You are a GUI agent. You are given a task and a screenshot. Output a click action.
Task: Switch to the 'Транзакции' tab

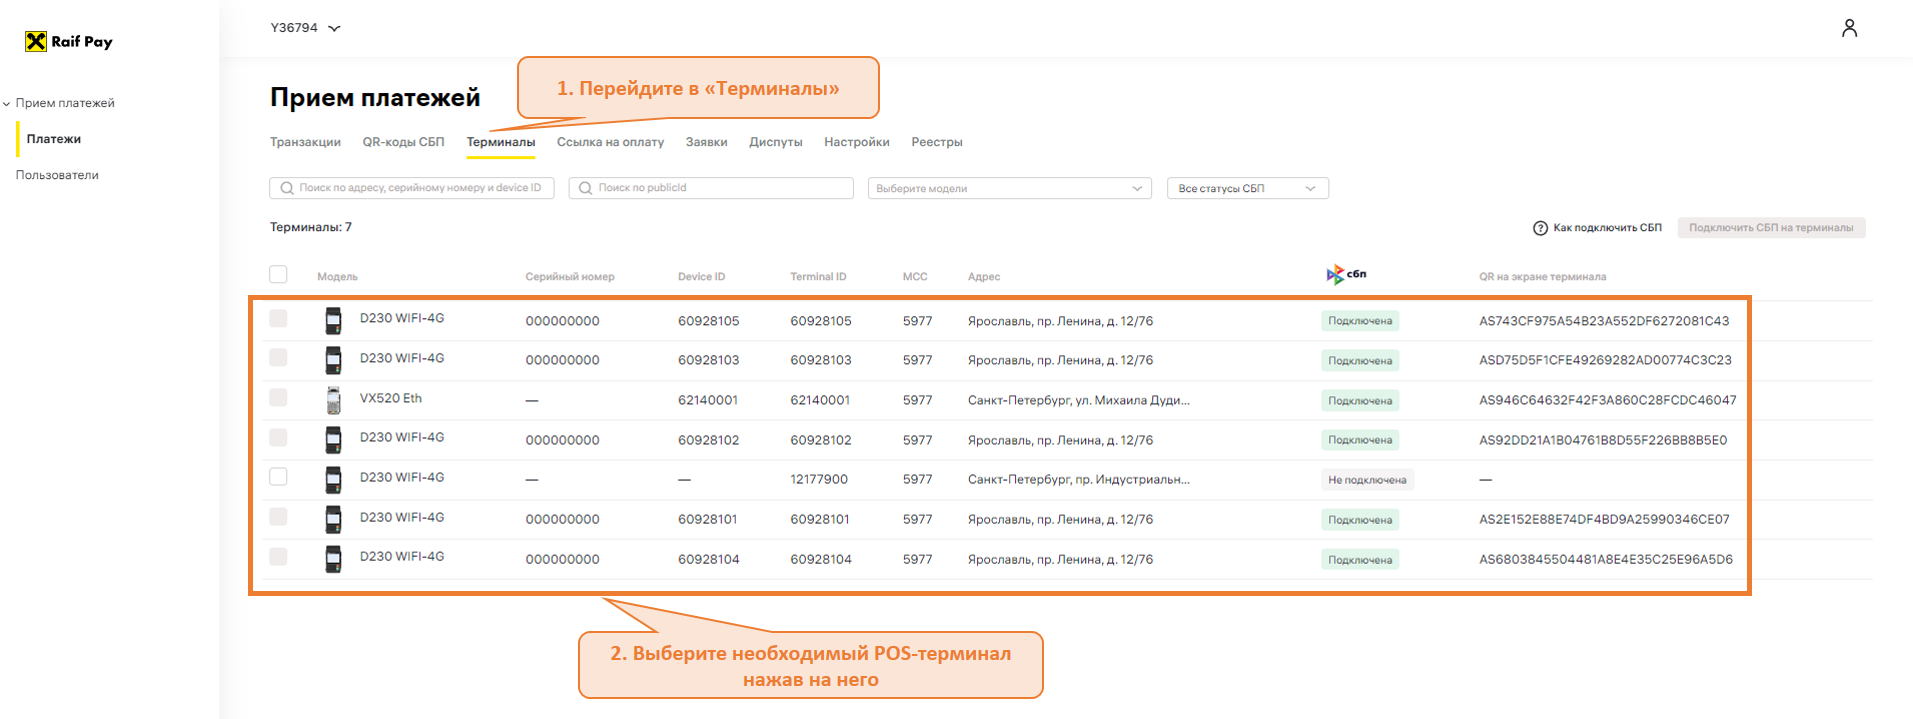[305, 142]
